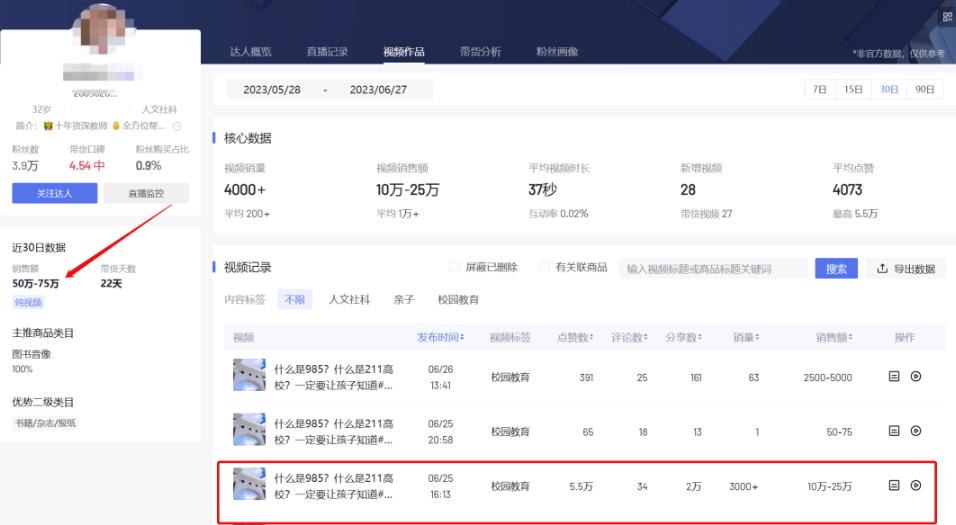
Task: Open details icon for the 06/25 16:13 video
Action: (895, 486)
